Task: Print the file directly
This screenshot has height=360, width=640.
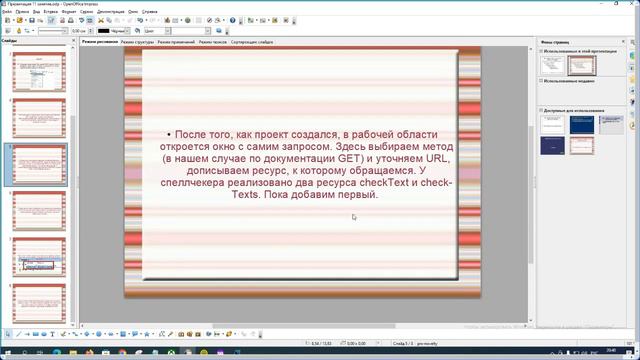Action: click(x=71, y=20)
